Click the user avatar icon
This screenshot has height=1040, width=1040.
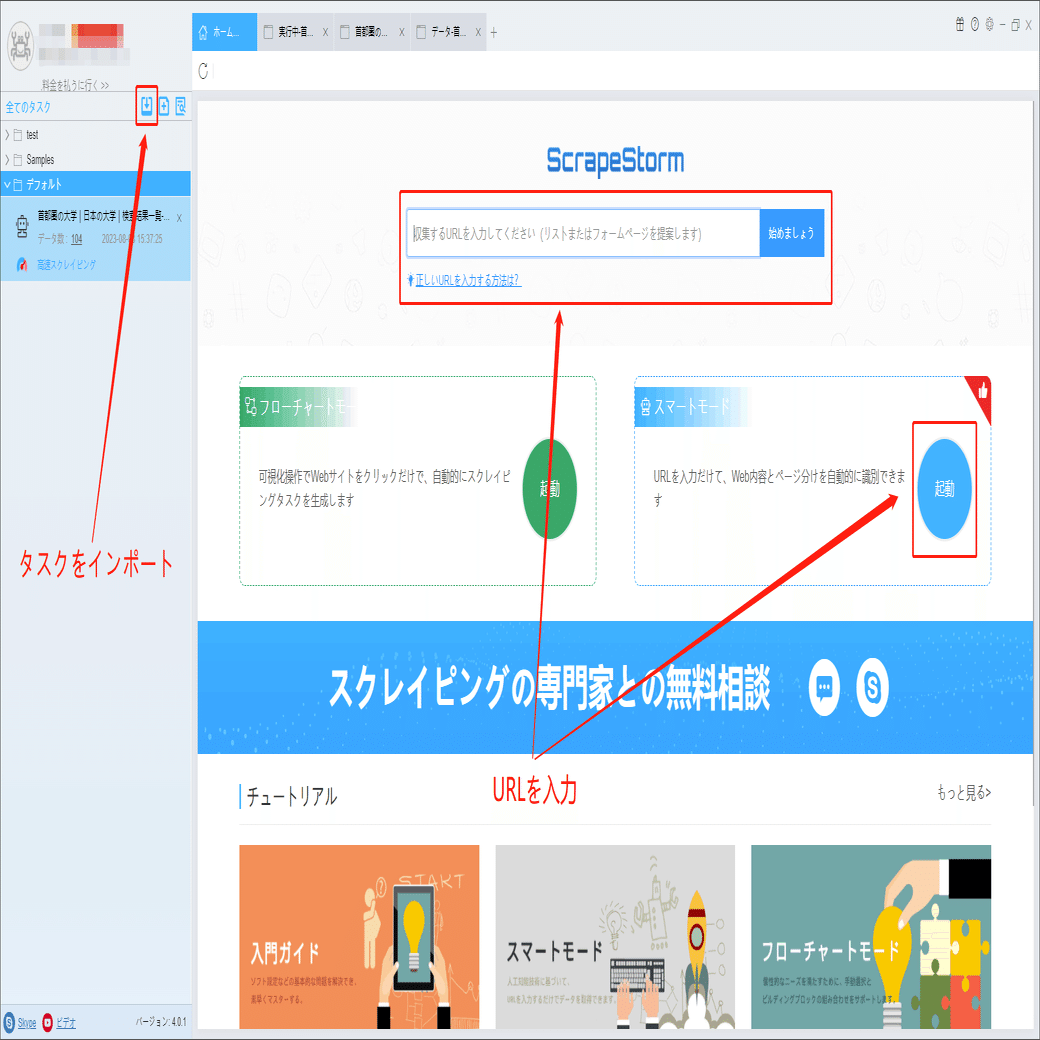tap(20, 46)
